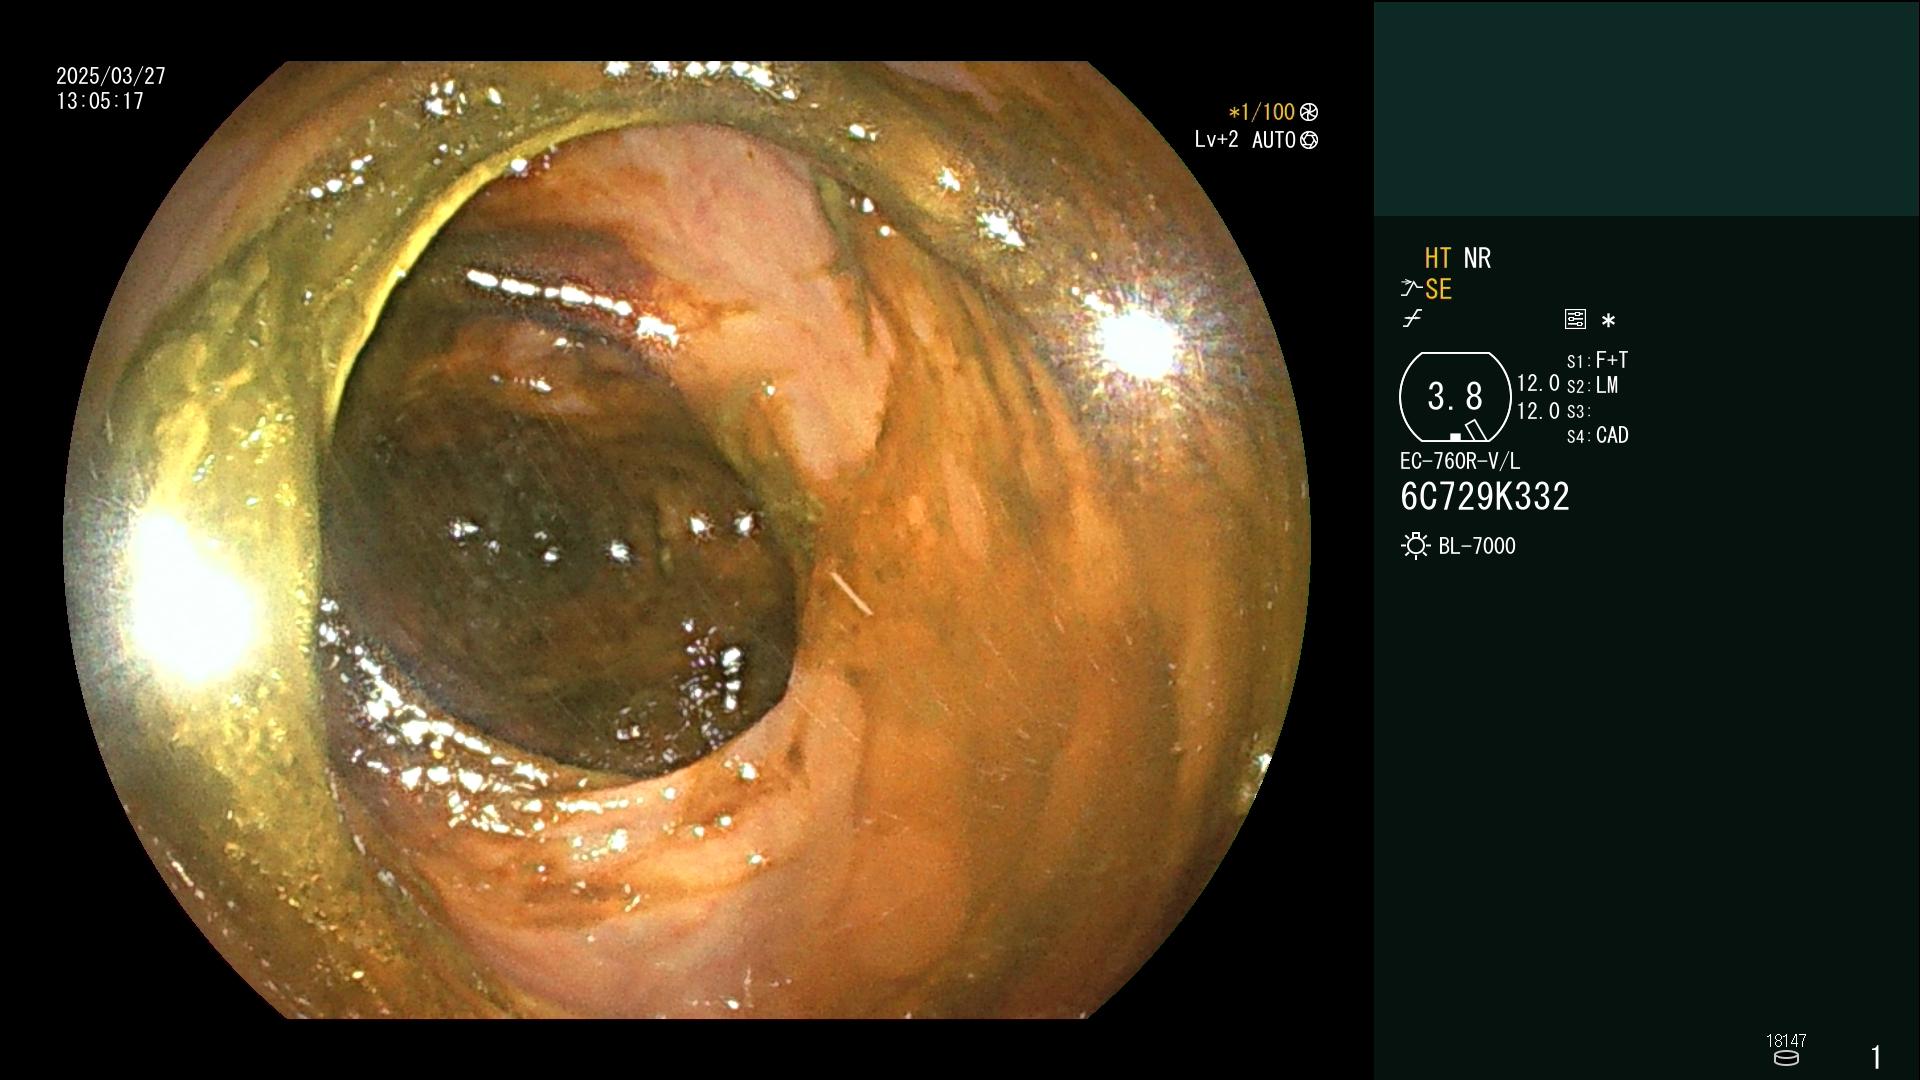Click the serial number 6C729K332
Image resolution: width=1920 pixels, height=1080 pixels.
coord(1485,497)
